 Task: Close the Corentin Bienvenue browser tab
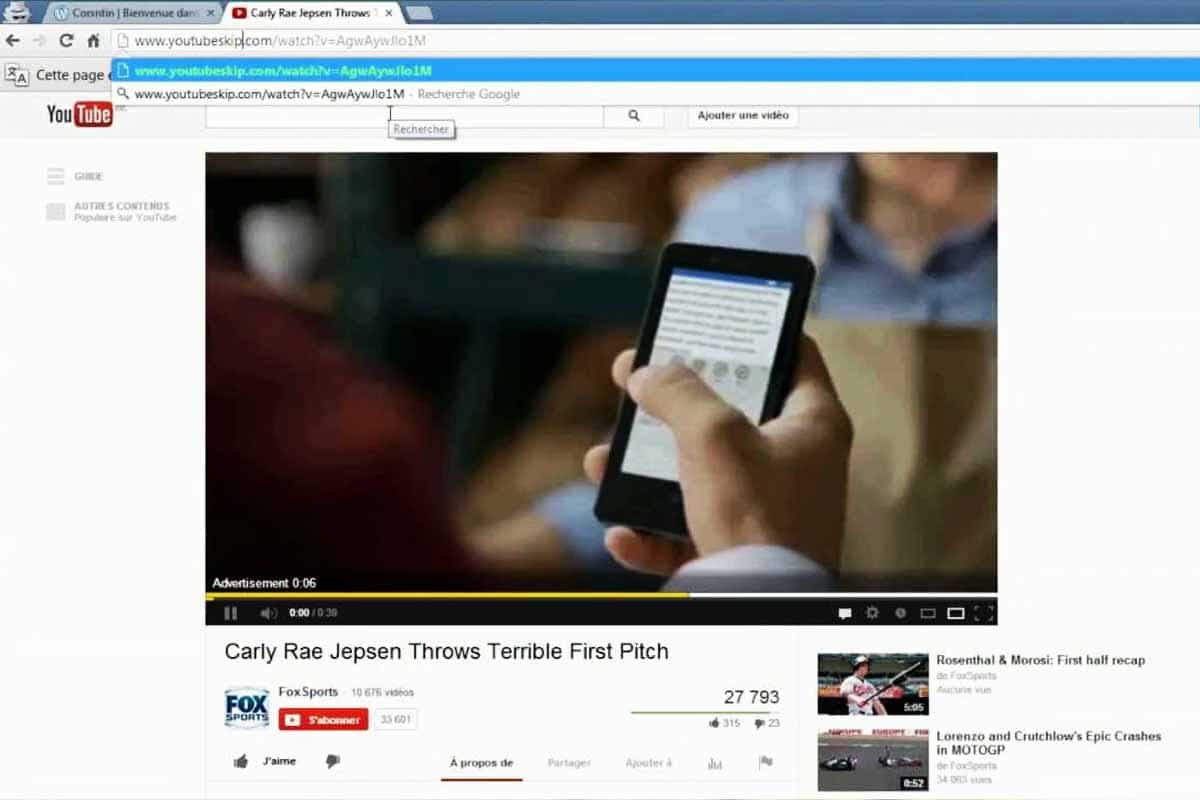click(x=210, y=13)
